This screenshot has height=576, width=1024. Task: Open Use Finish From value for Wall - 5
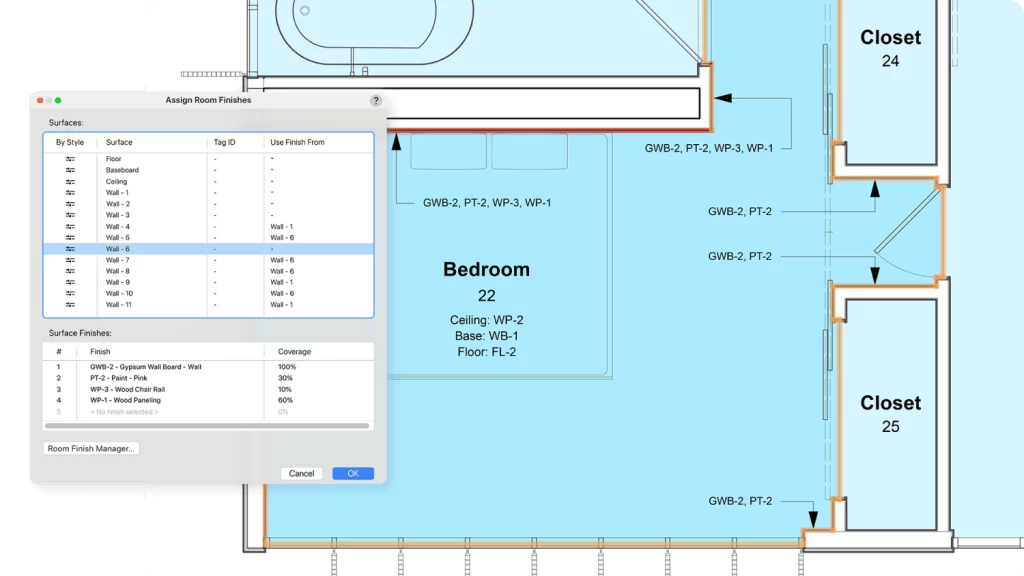pos(281,238)
